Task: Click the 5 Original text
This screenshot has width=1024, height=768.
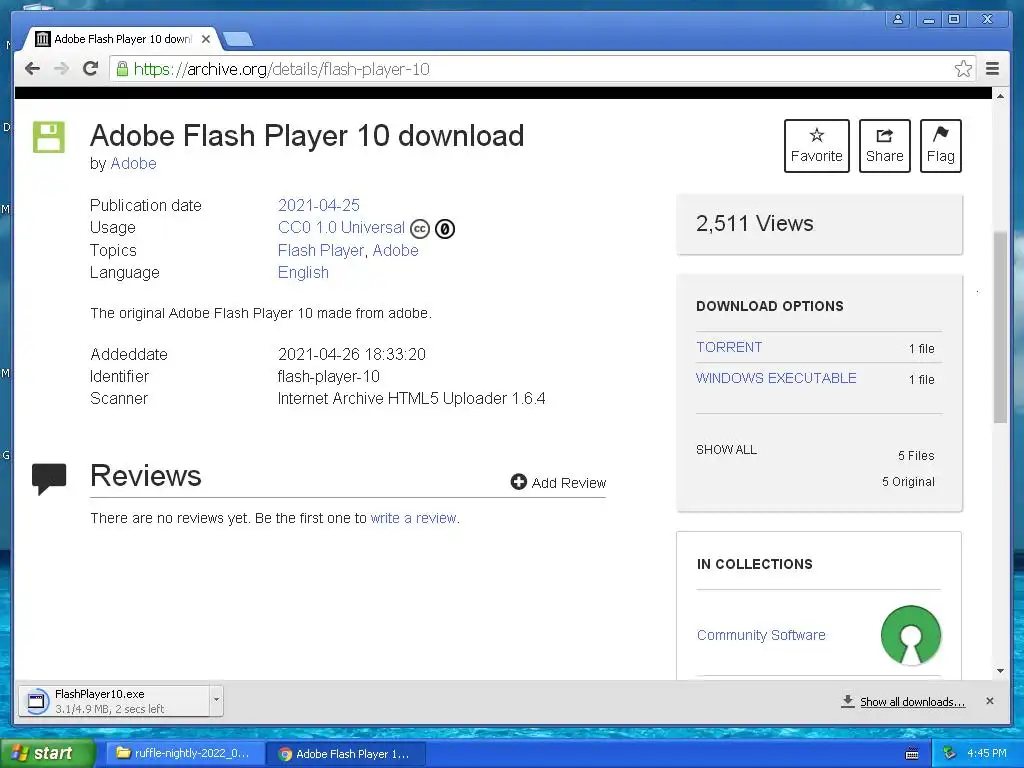Action: click(908, 481)
